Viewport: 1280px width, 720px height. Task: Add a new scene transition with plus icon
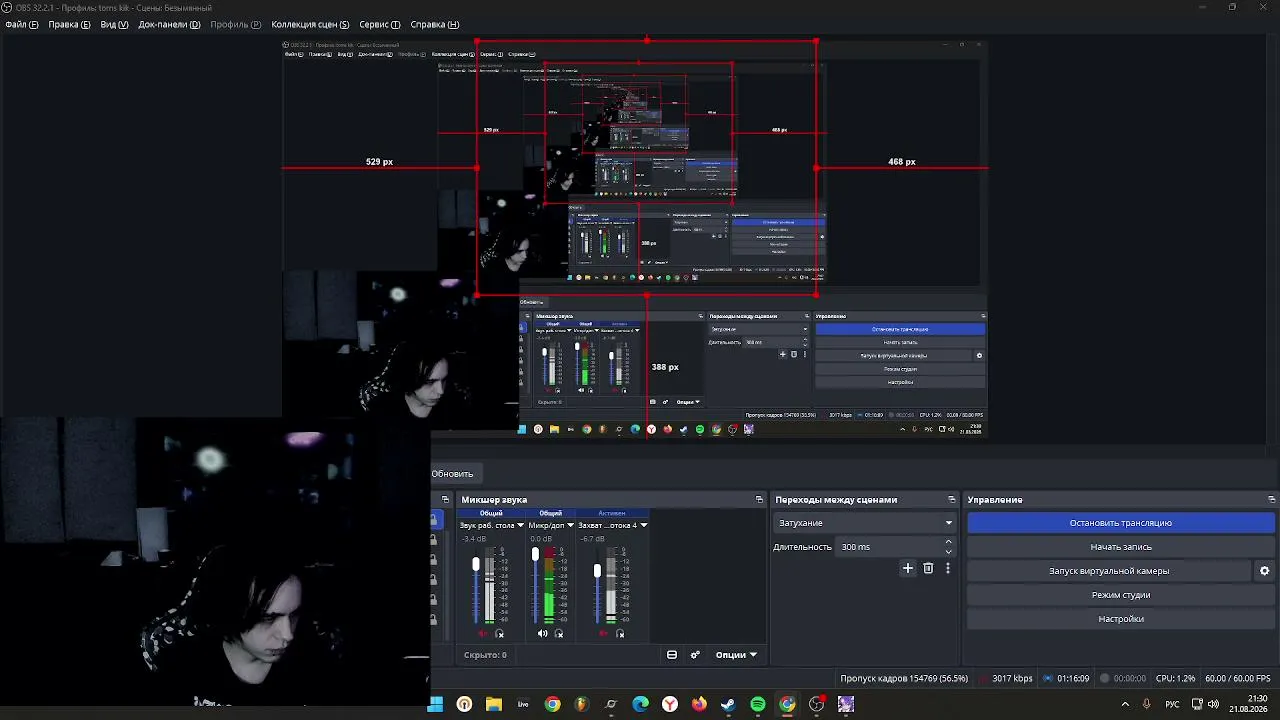908,568
